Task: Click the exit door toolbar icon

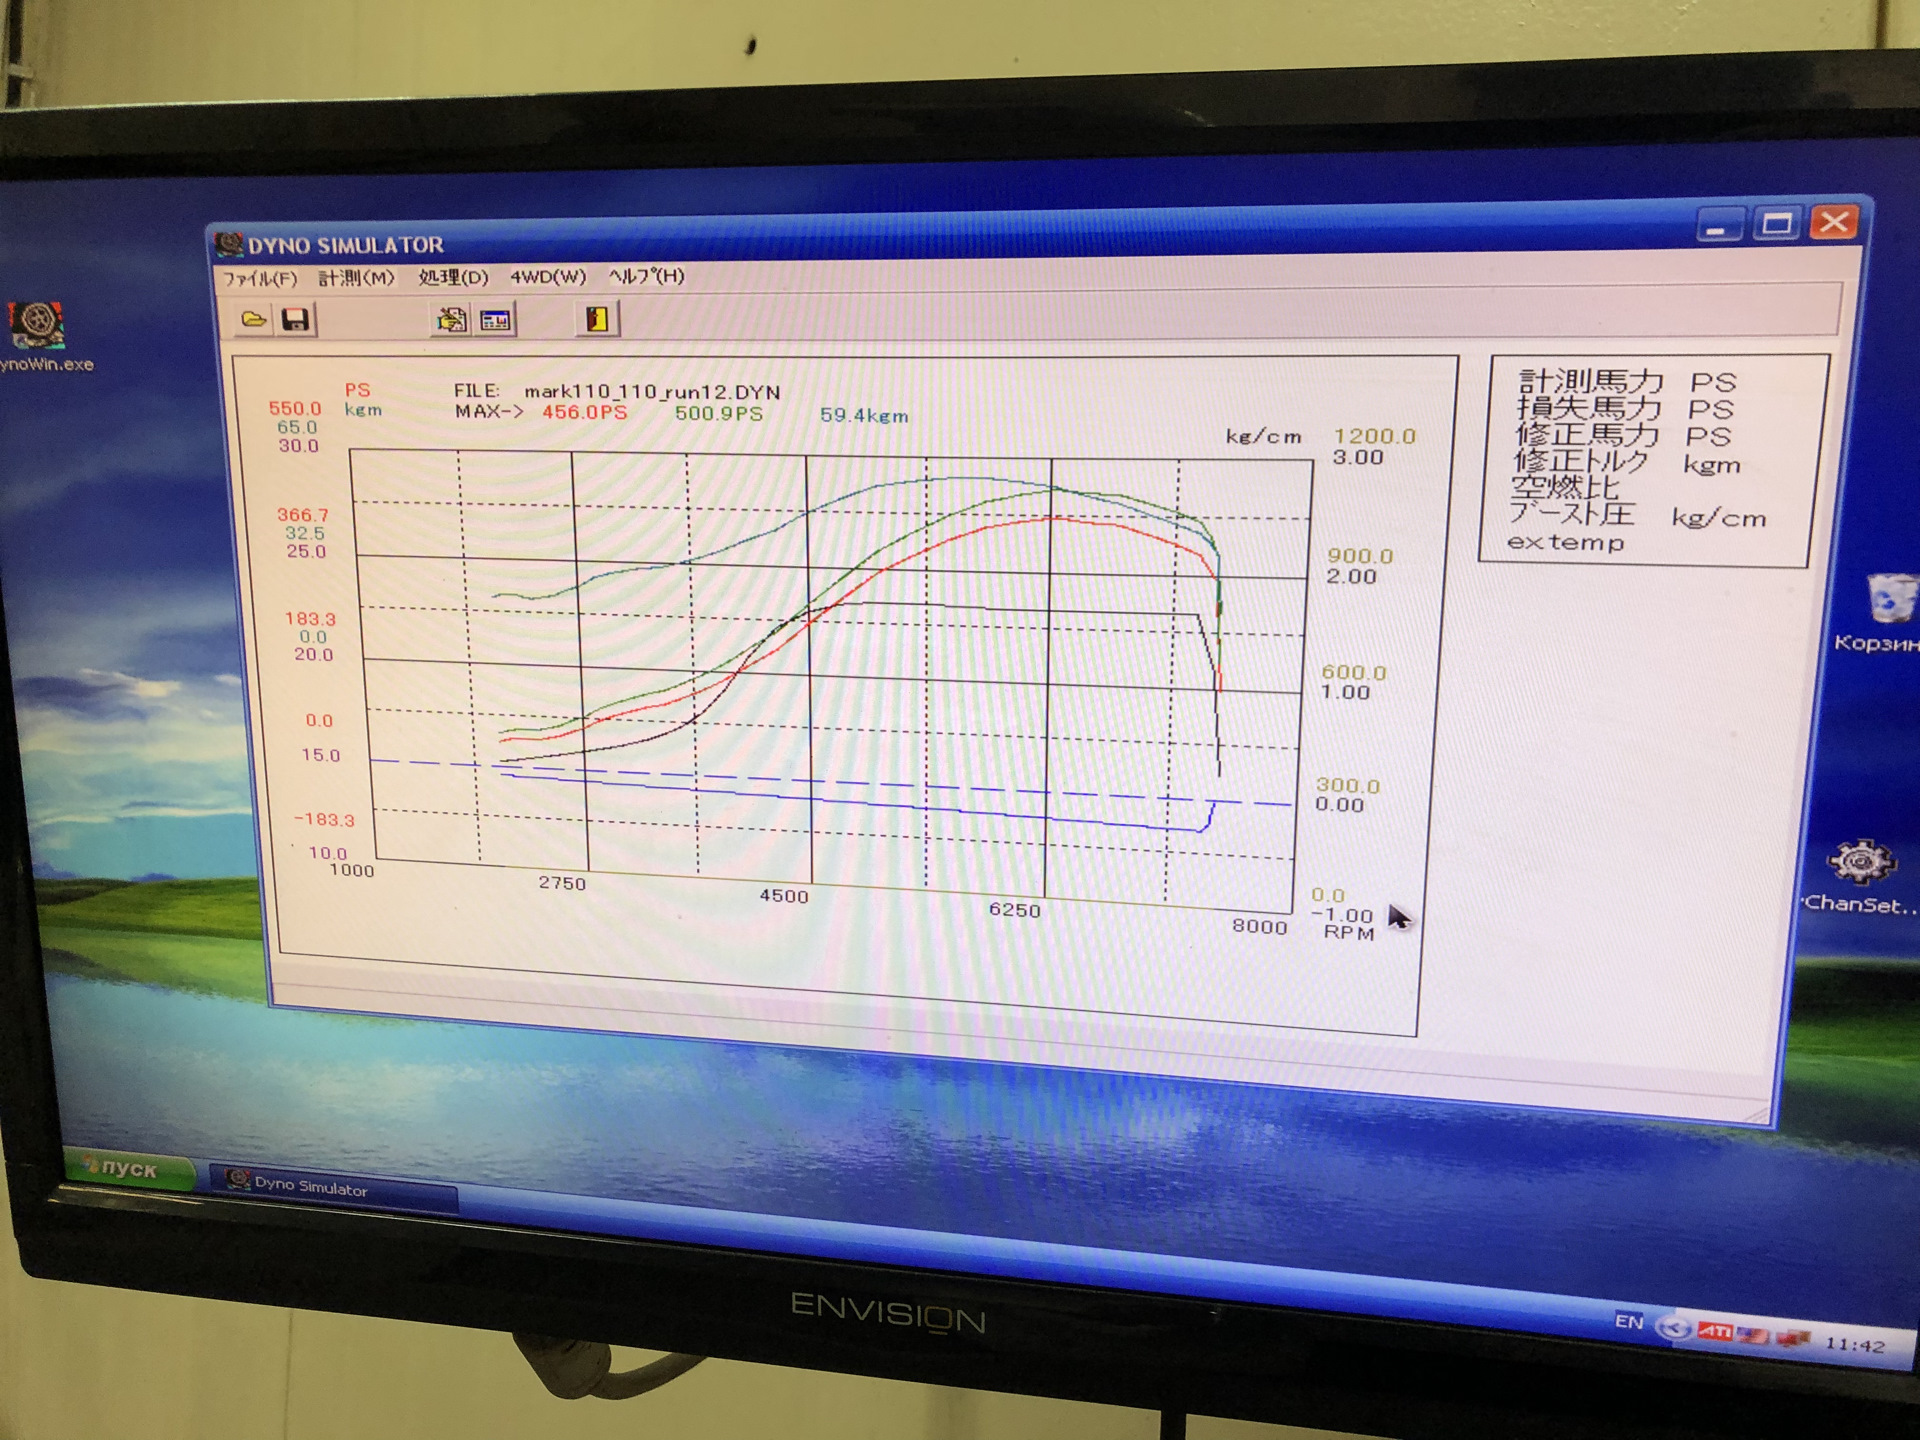Action: coord(597,319)
